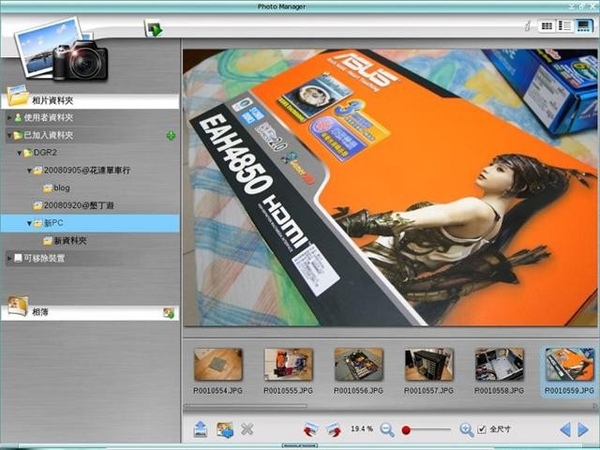The width and height of the screenshot is (600, 450).
Task: Click the gray X delete icon
Action: [x=247, y=429]
